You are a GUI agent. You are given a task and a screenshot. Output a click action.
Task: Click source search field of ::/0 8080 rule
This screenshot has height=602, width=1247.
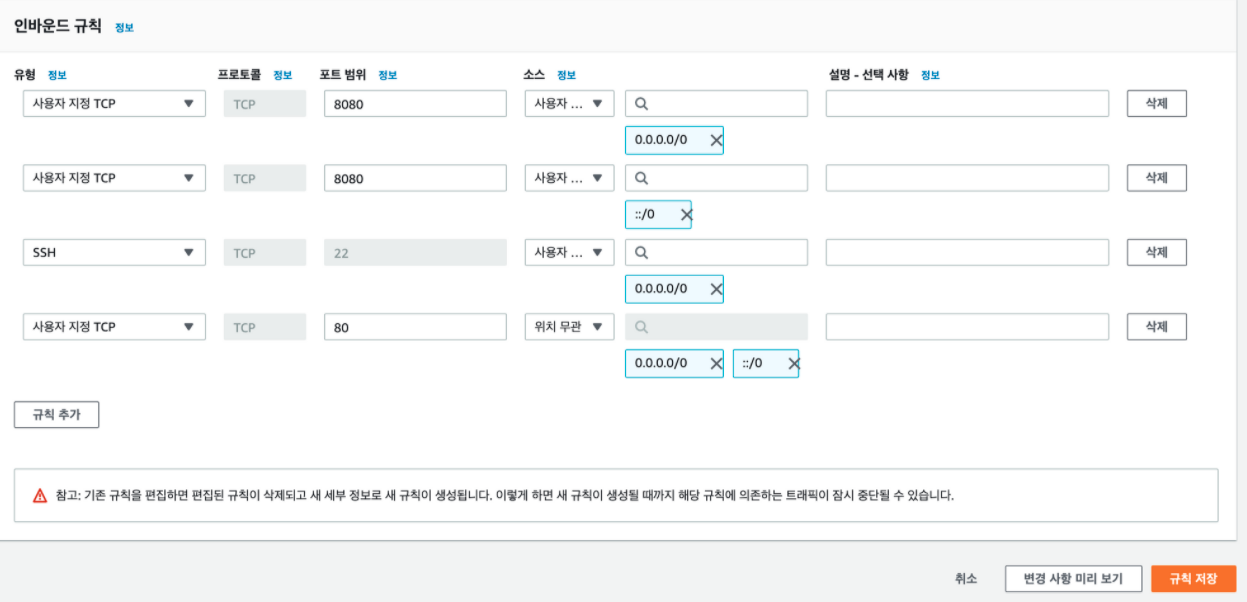pos(716,178)
